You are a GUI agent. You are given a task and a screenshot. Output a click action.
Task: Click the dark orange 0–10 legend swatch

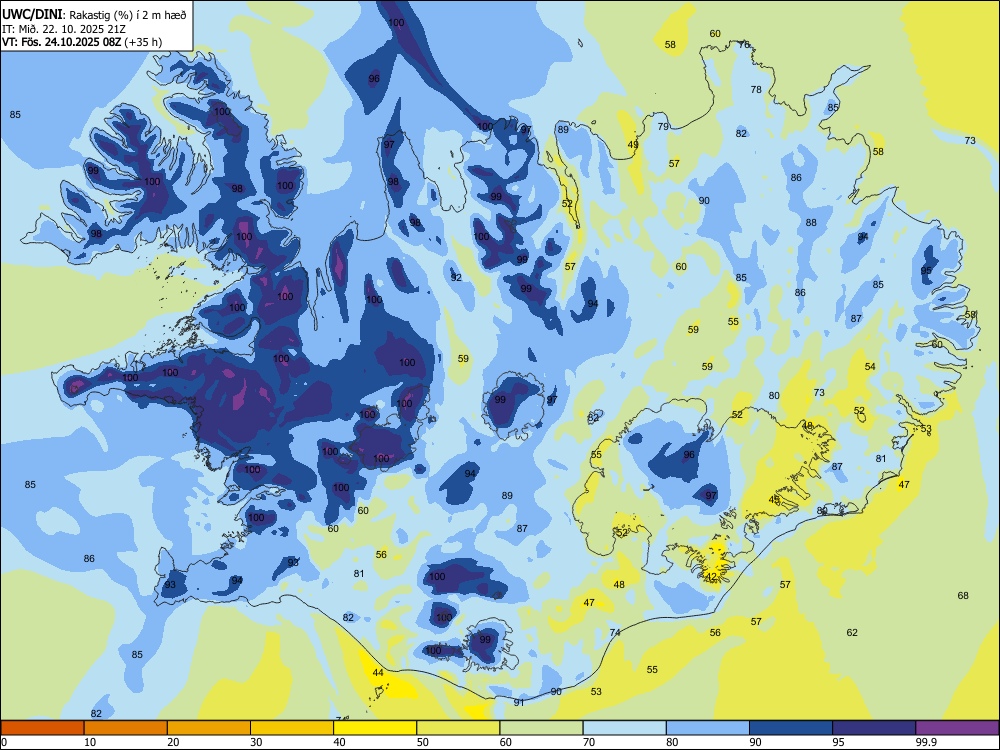[x=43, y=728]
